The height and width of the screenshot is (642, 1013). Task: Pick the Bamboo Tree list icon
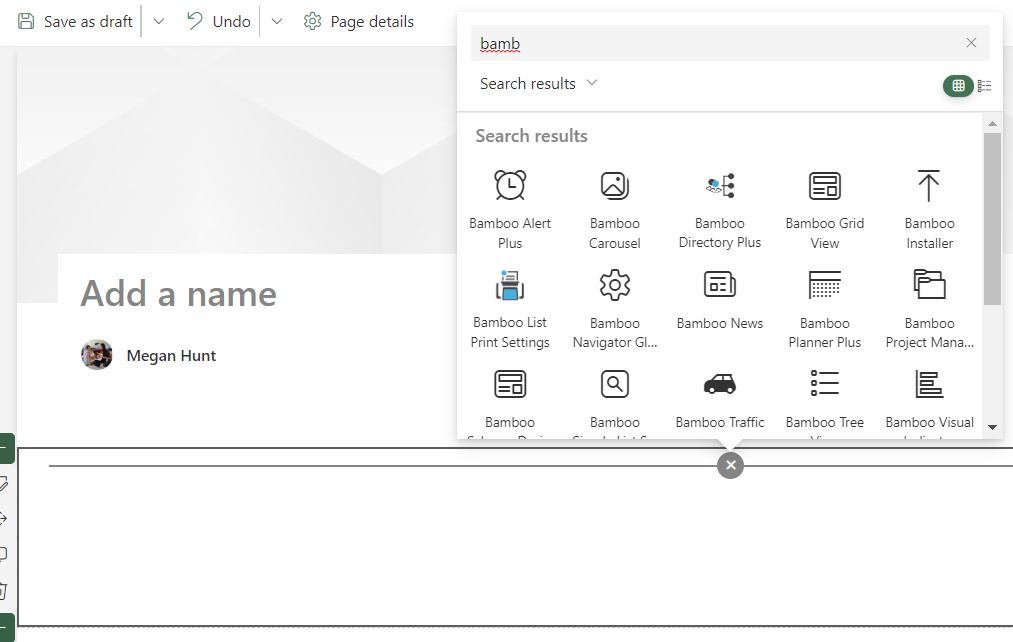pyautogui.click(x=824, y=384)
